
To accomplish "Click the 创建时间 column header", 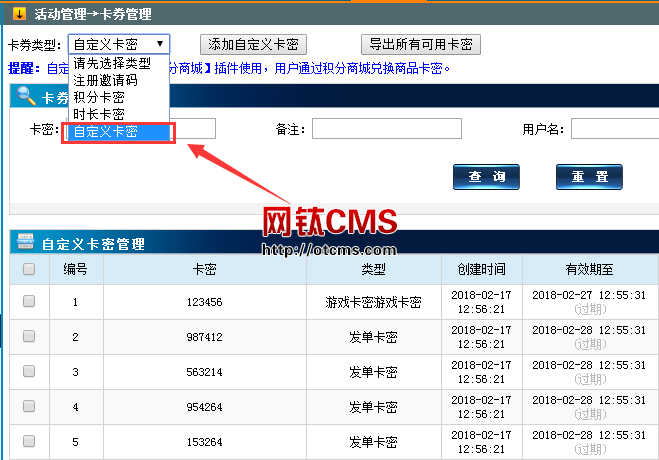I will [x=482, y=269].
